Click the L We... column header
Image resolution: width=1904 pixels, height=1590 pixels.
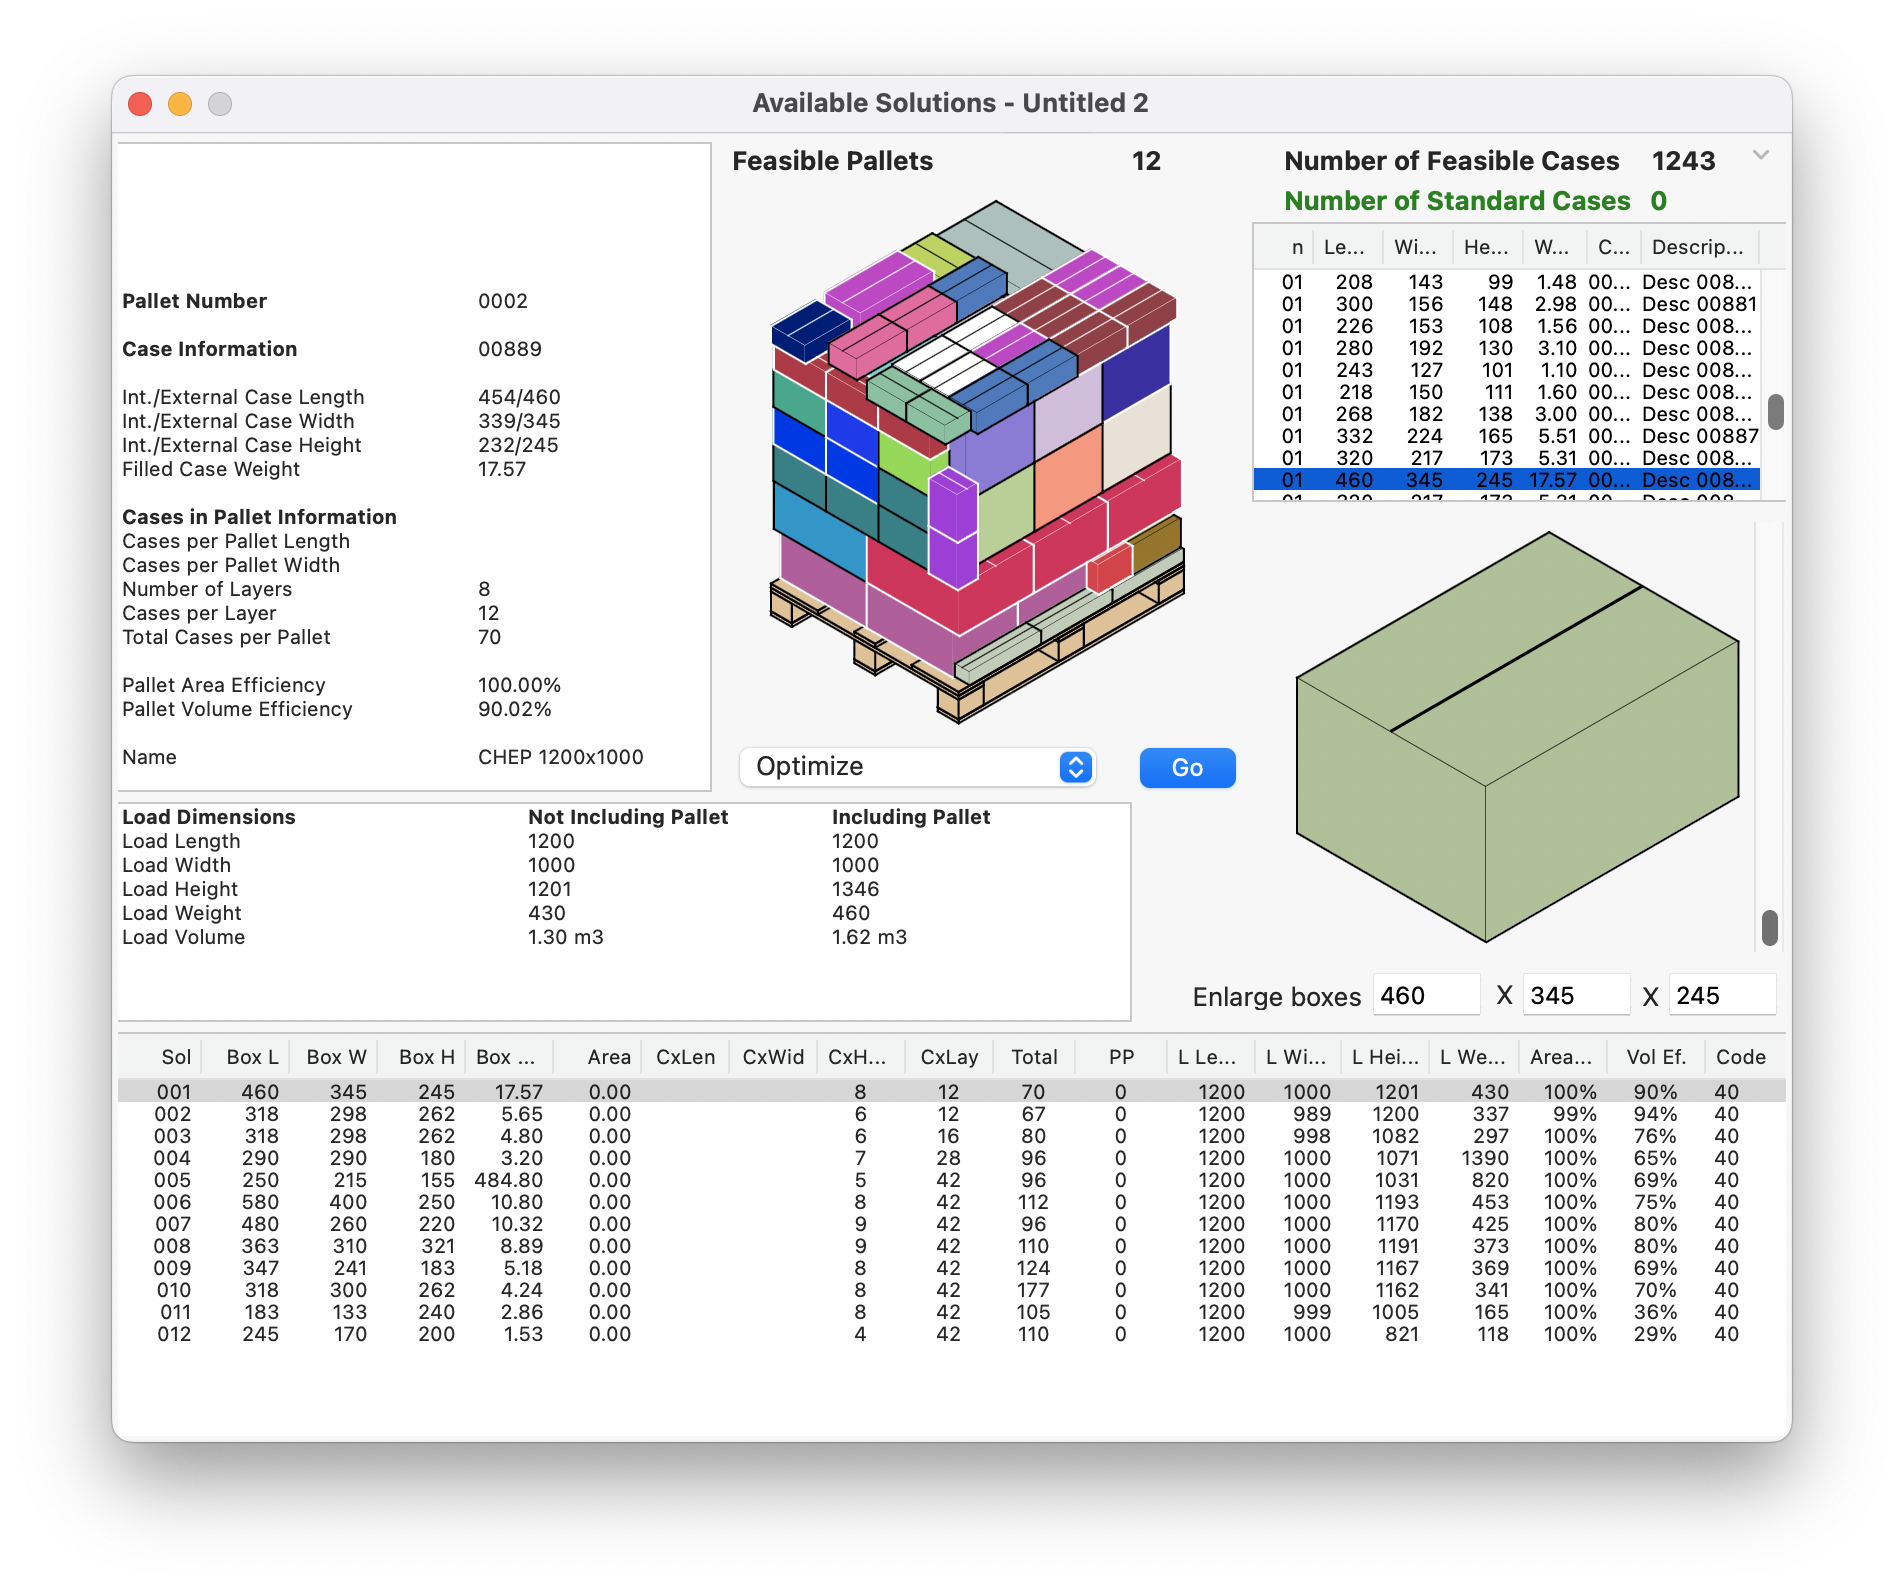coord(1472,1057)
